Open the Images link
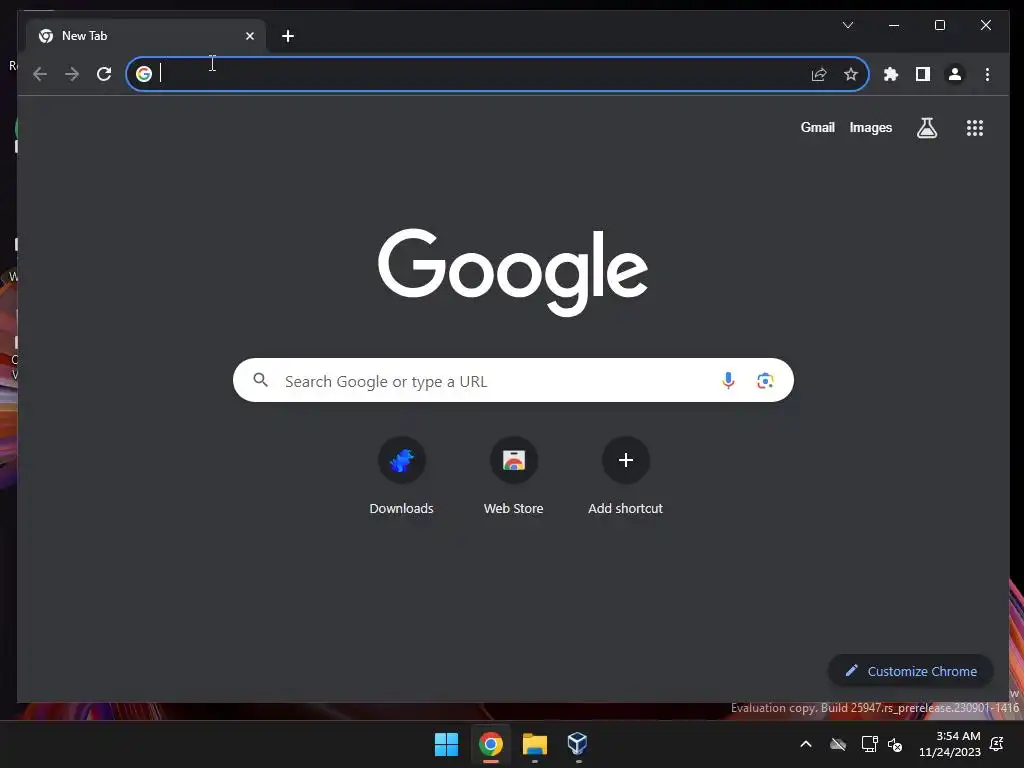1024x768 pixels. pos(871,127)
